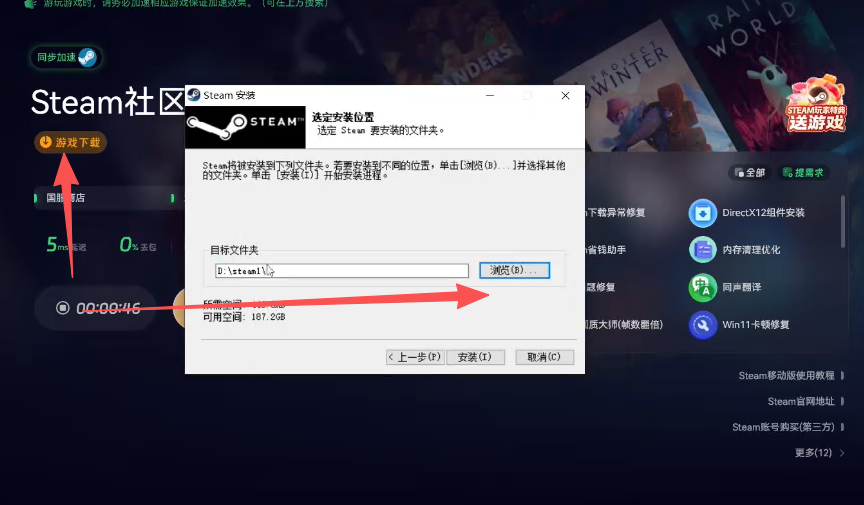Click 安装(I) to start installation
Viewport: 864px width, 505px height.
click(474, 357)
